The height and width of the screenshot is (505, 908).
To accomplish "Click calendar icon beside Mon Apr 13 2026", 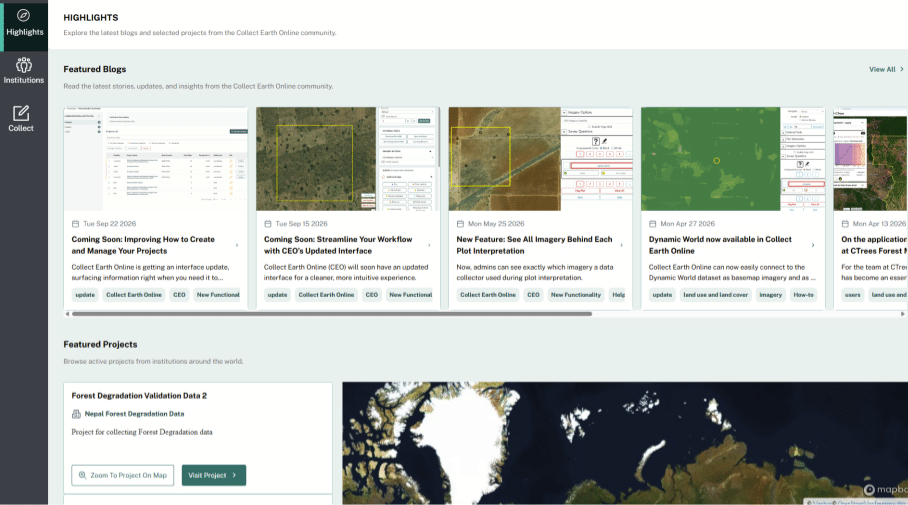I will (x=845, y=224).
